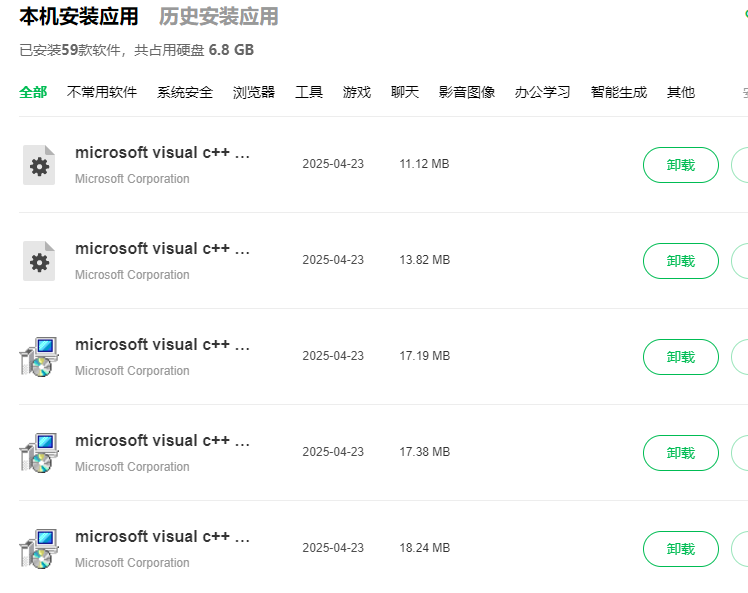This screenshot has width=748, height=593.
Task: Select the 智能生成 category
Action: coord(619,92)
